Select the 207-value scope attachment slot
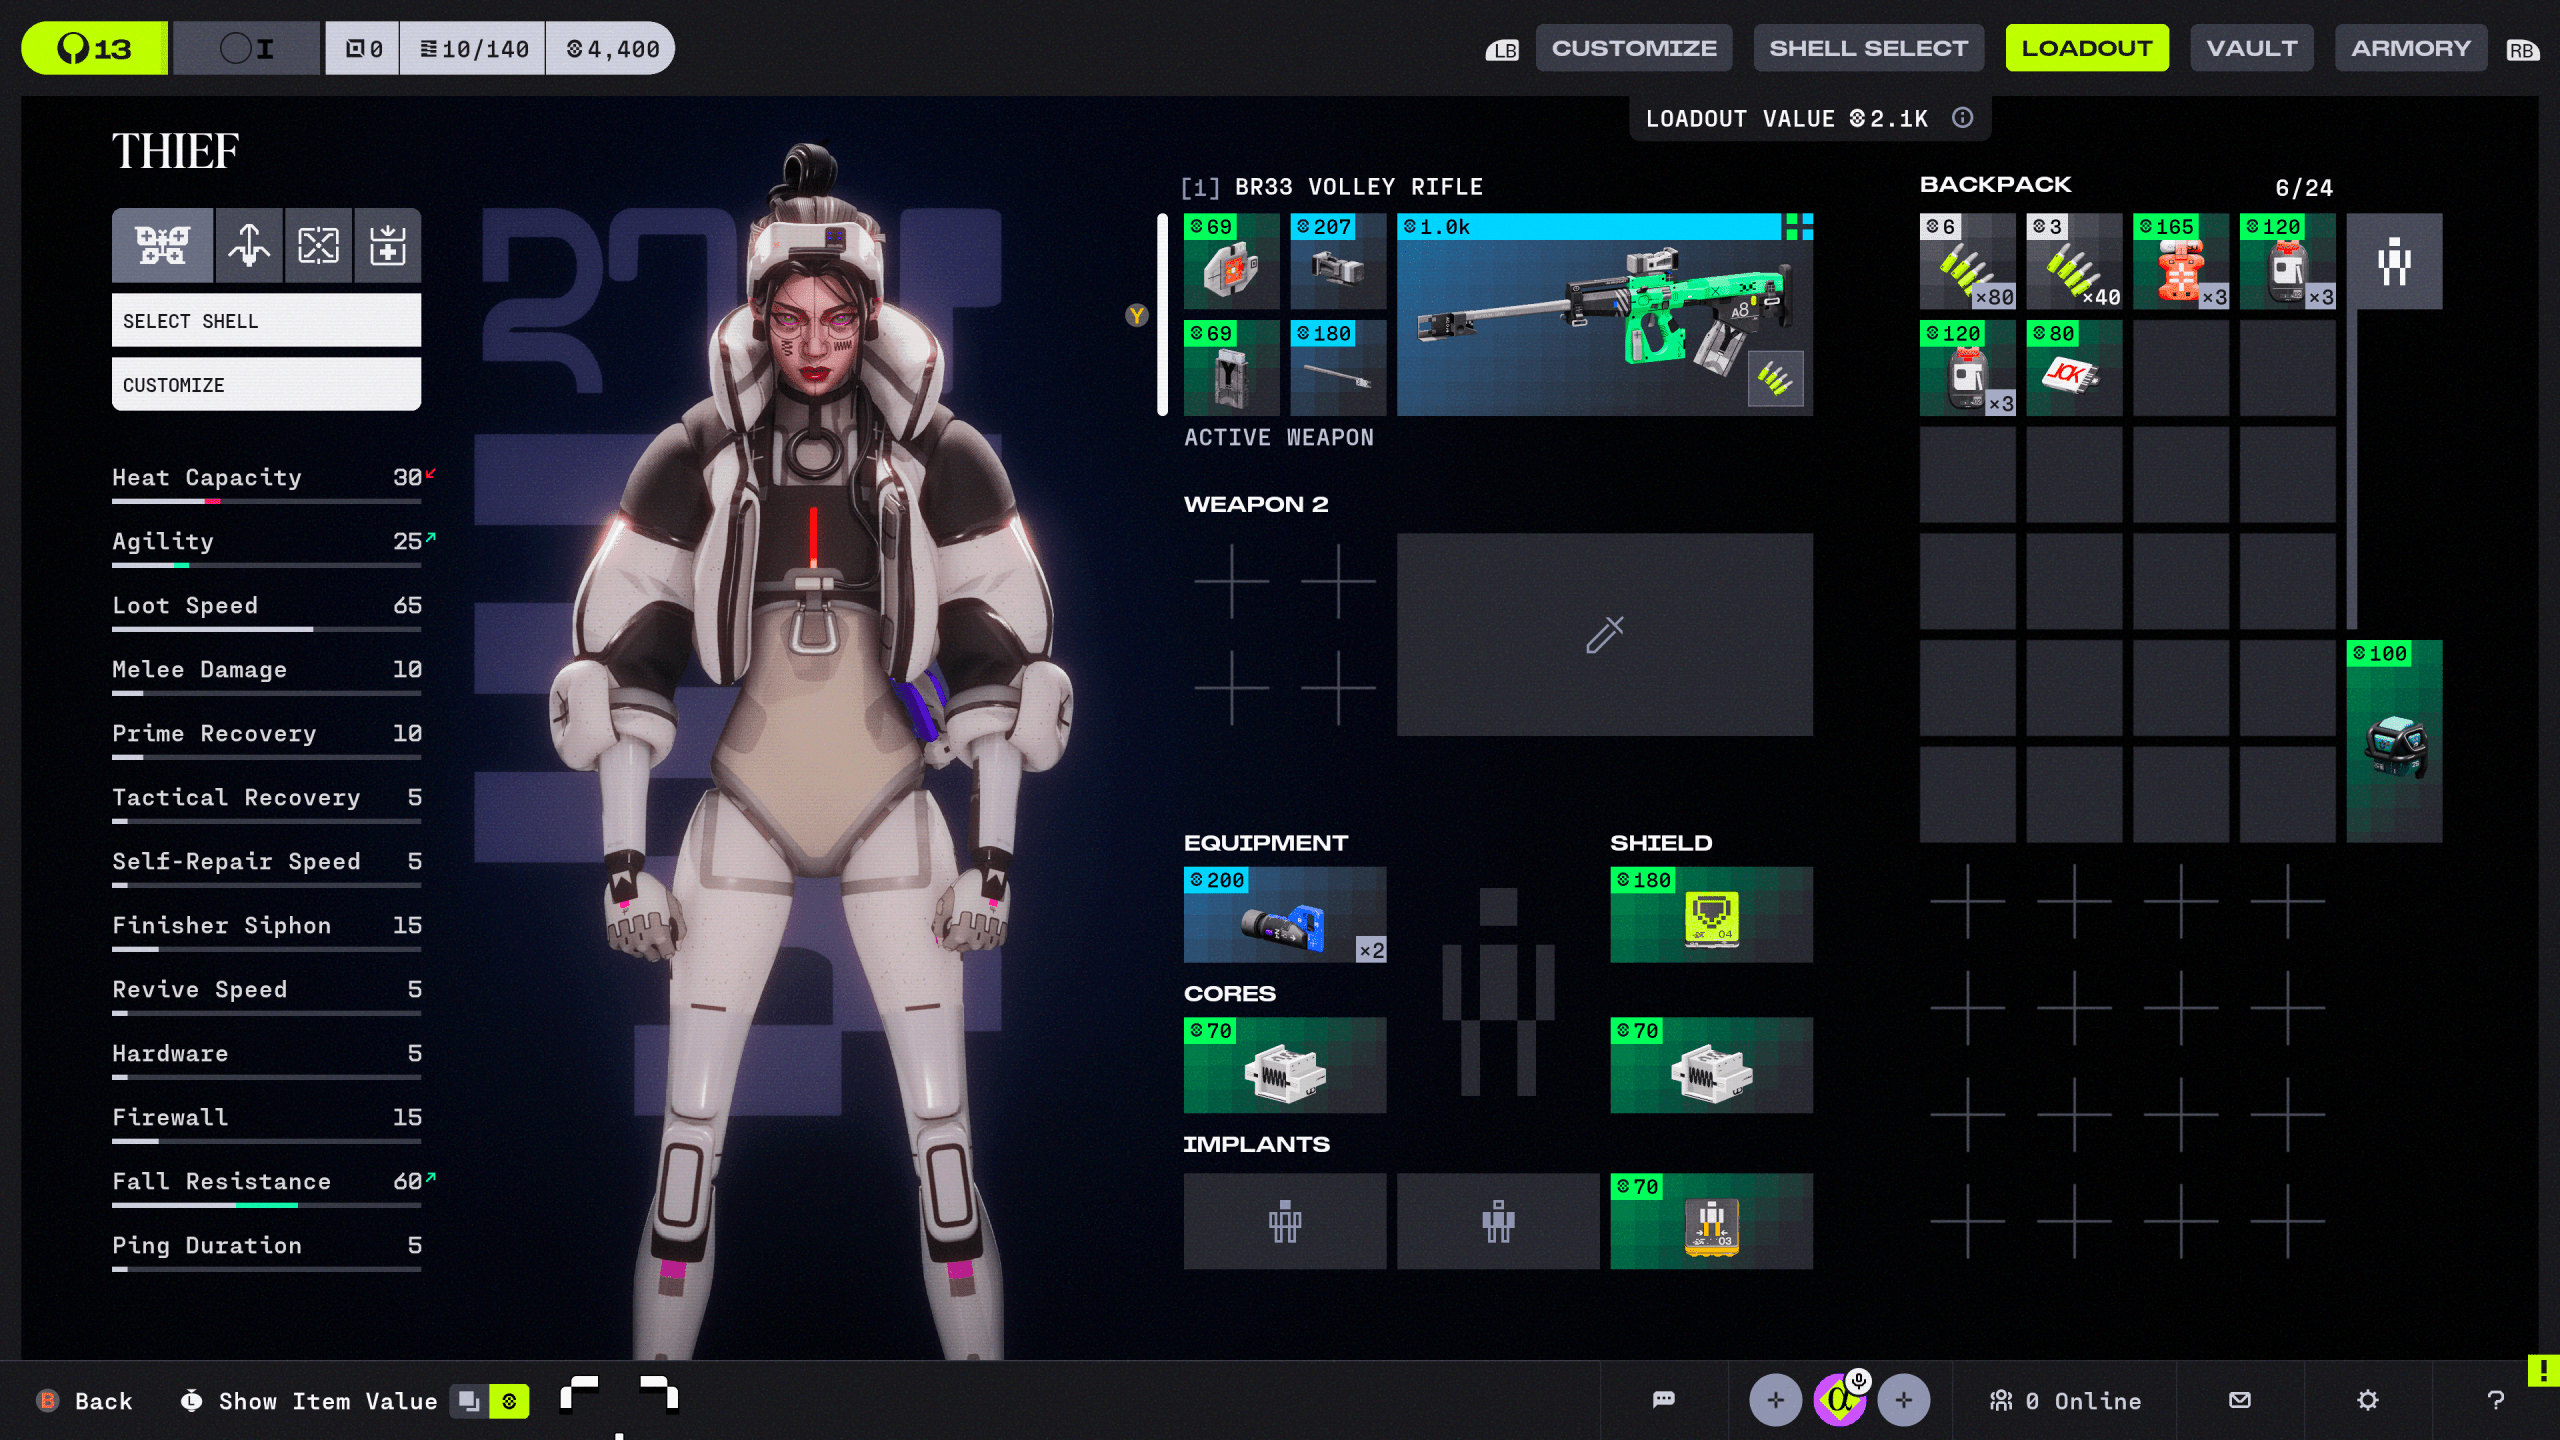 tap(1337, 262)
